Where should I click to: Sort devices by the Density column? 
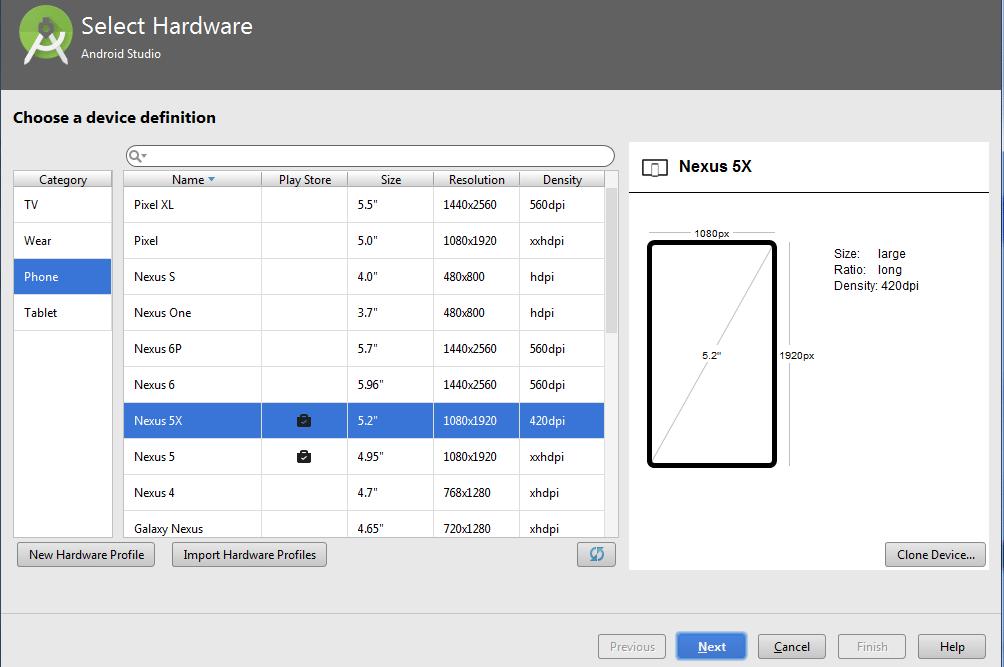click(x=561, y=179)
